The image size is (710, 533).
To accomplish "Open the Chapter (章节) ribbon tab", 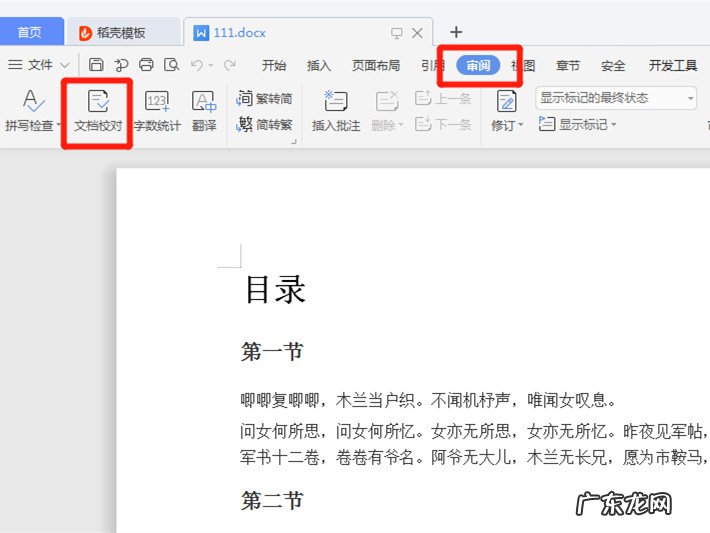I will [x=568, y=66].
